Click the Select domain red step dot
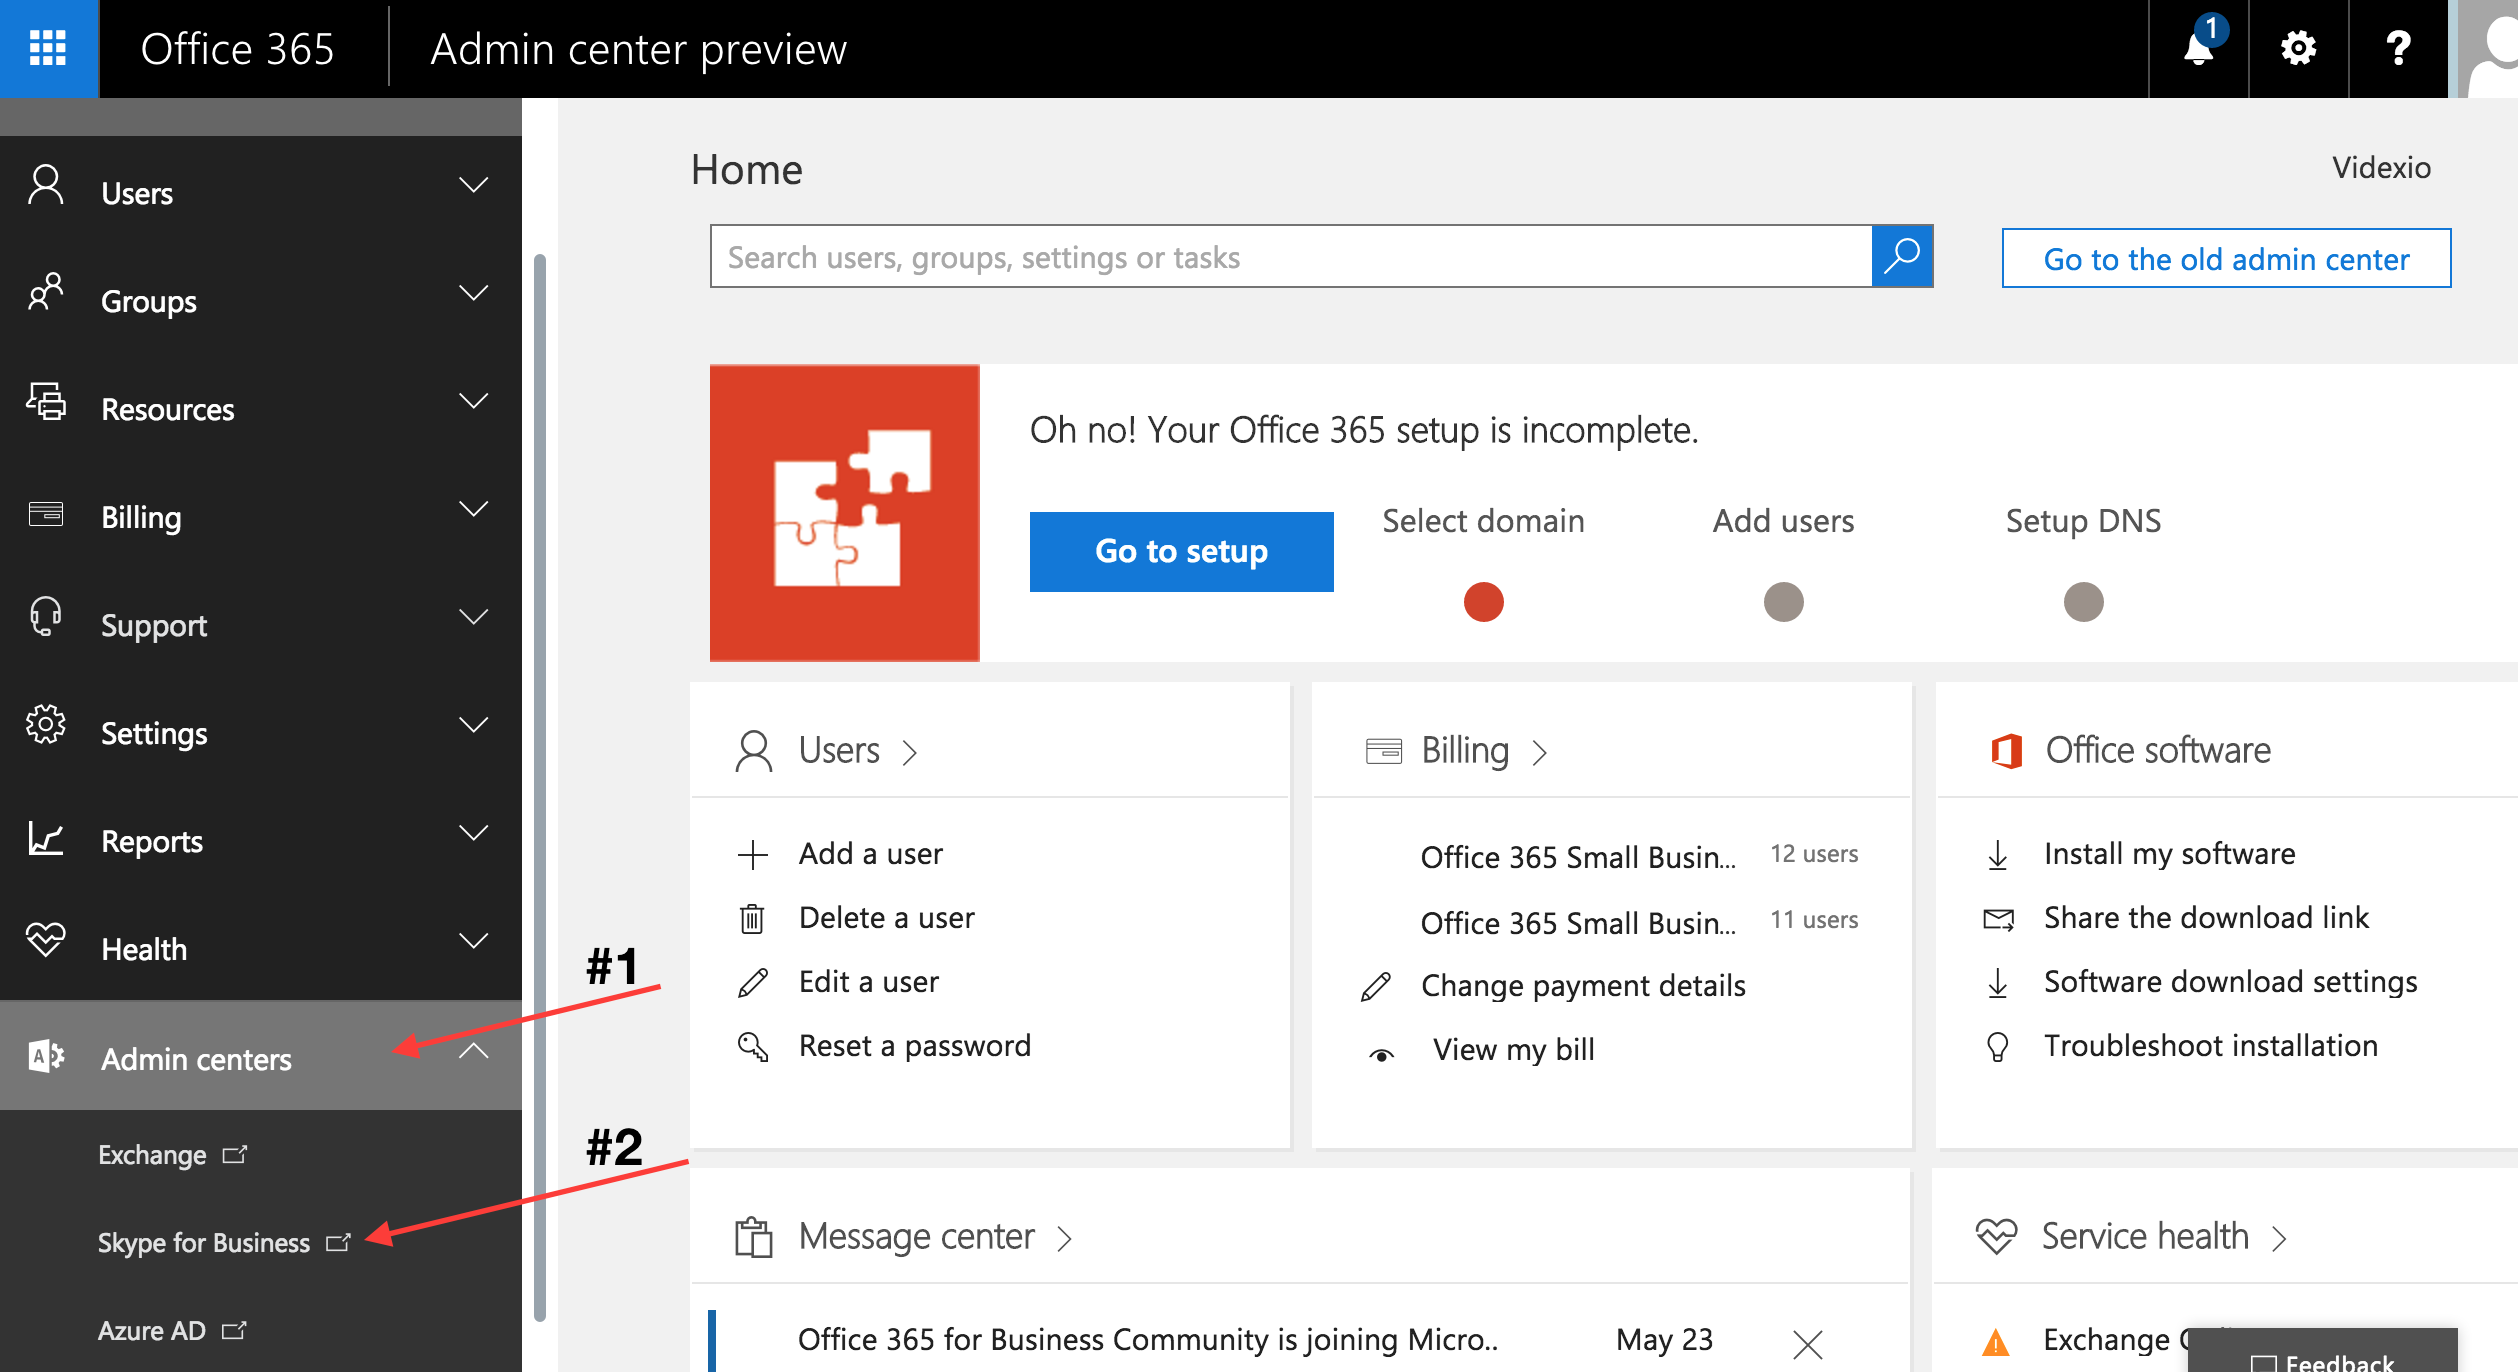 pos(1483,602)
